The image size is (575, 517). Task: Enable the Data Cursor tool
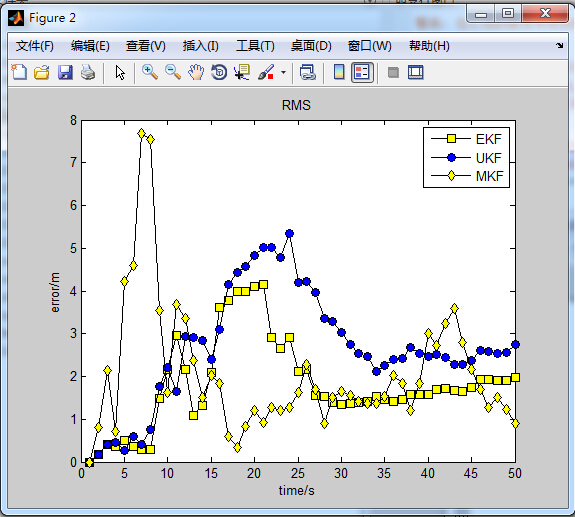tap(242, 72)
